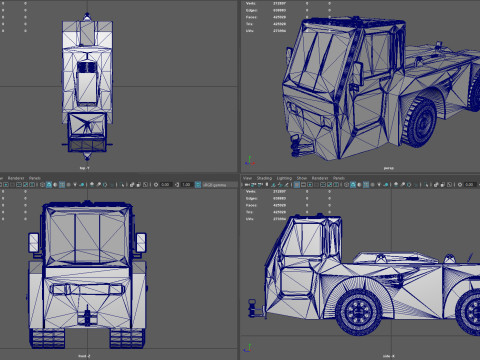Click X-Ray Active Components in side panel toolbar
Image resolution: width=480 pixels, height=360 pixels.
[x=443, y=185]
